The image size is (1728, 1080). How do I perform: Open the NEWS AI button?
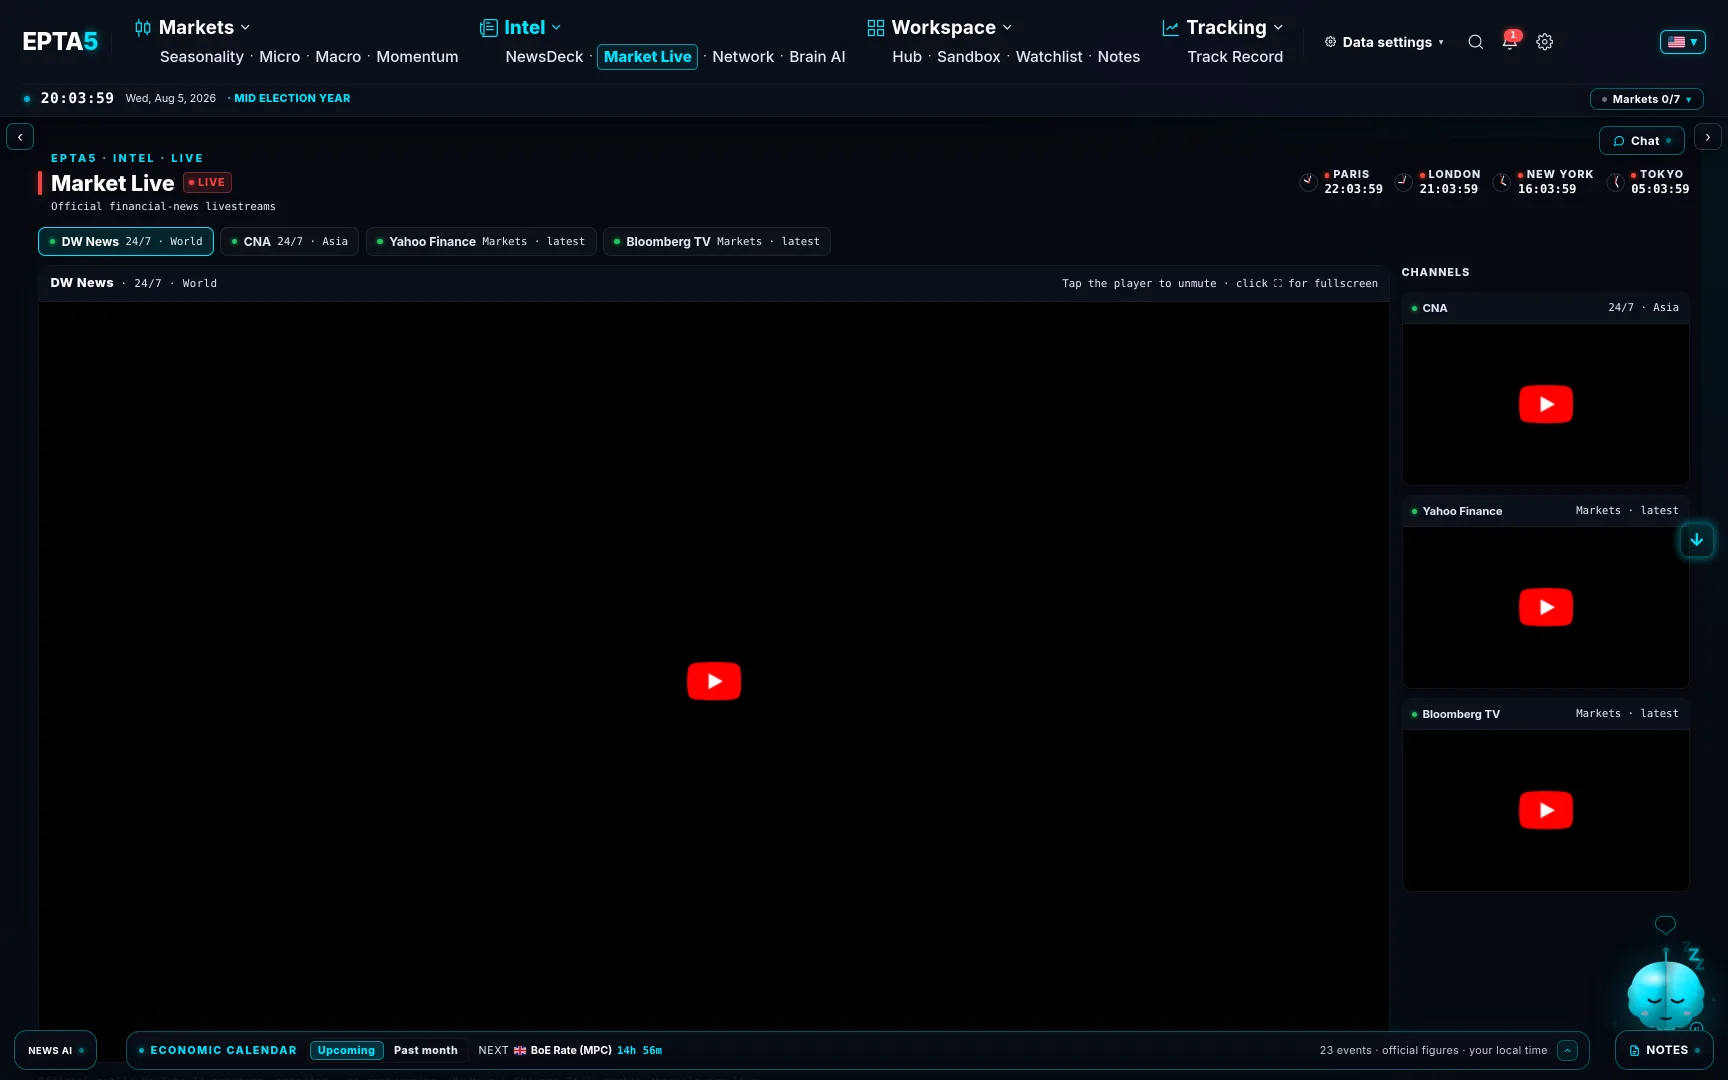click(x=55, y=1050)
